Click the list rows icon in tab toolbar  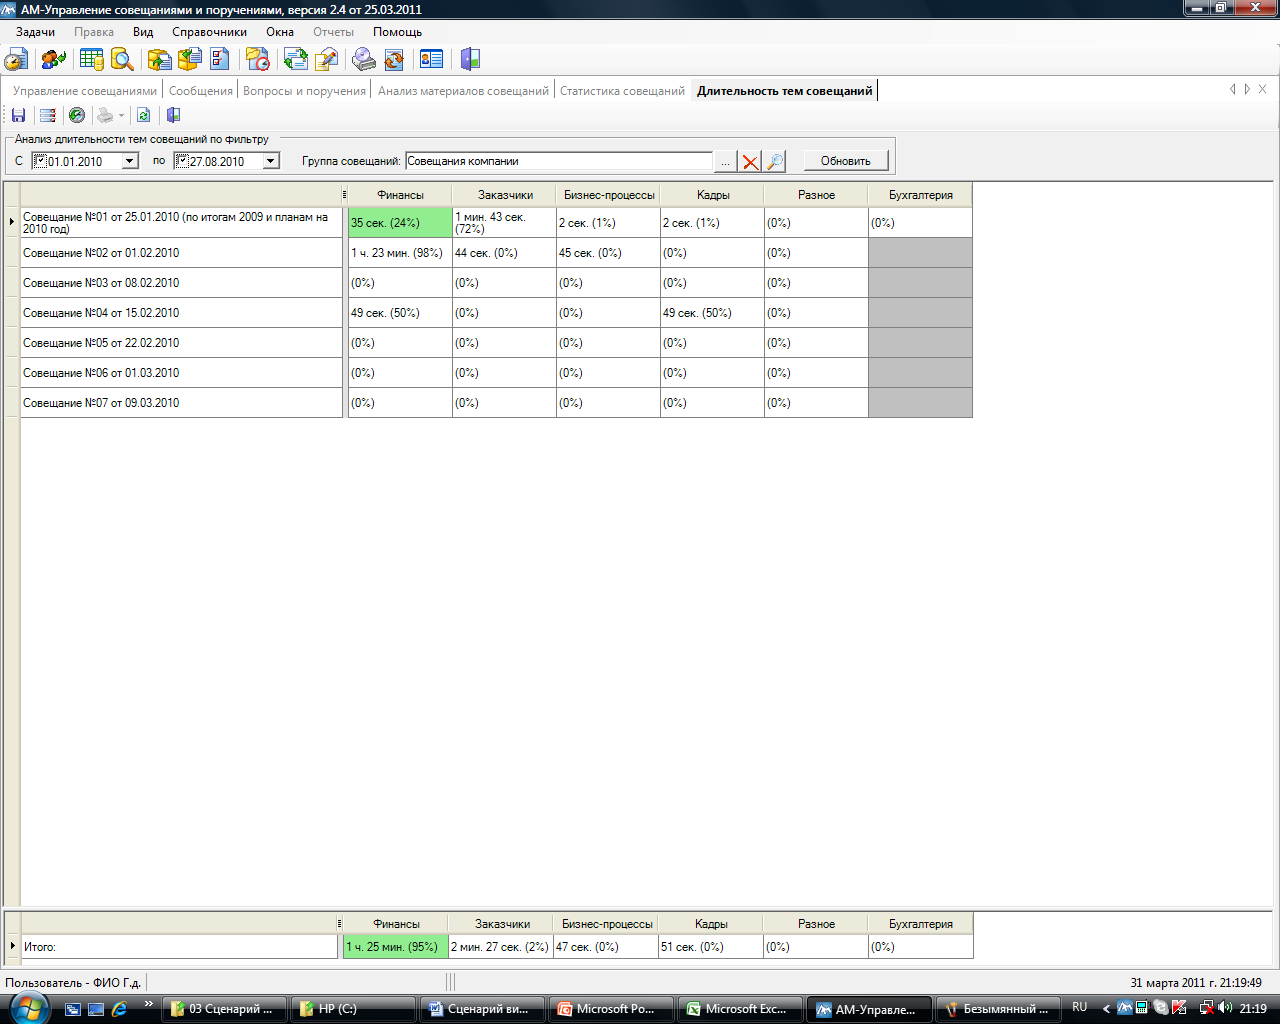(x=47, y=115)
